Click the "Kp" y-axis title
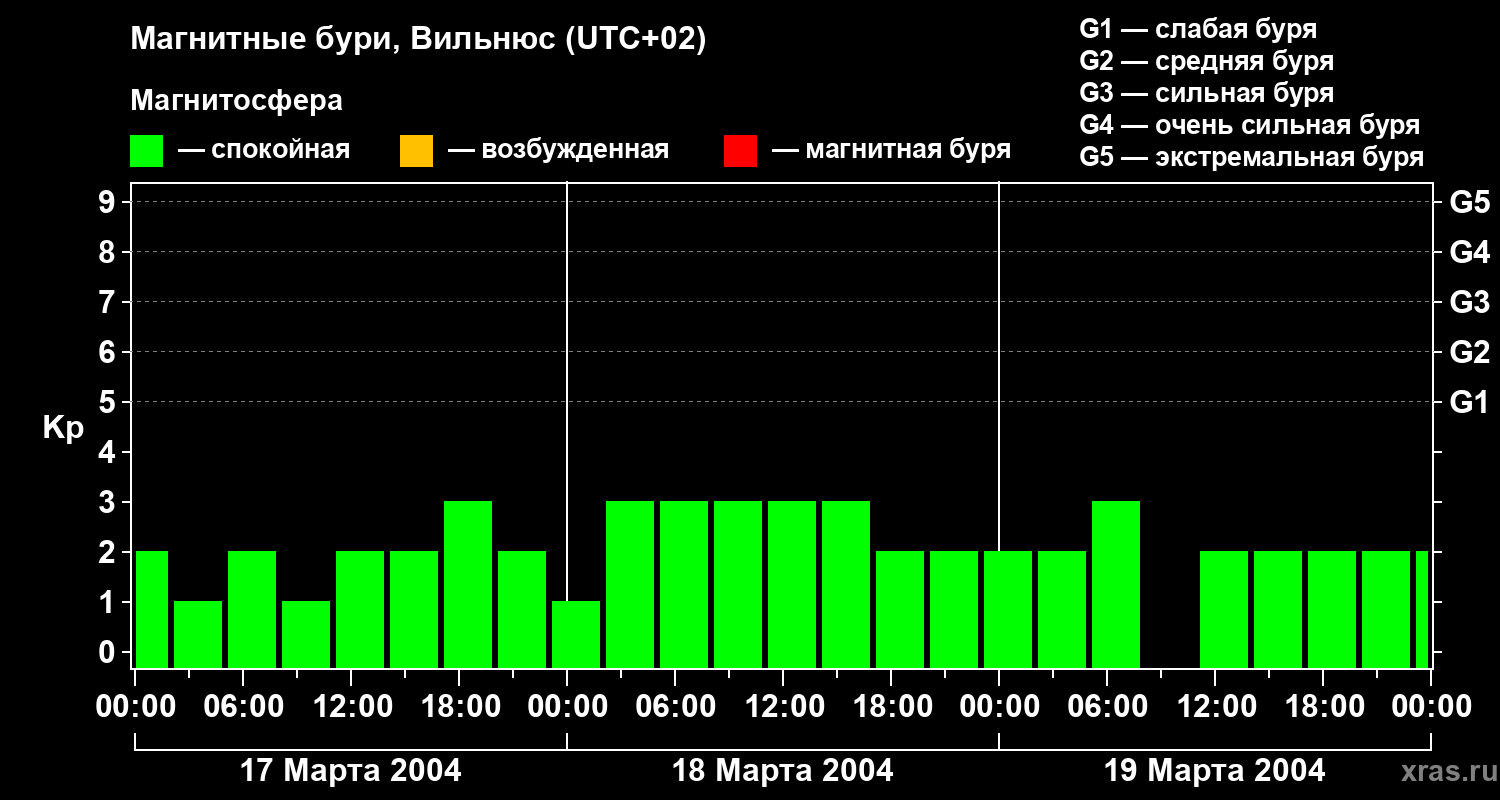1500x800 pixels. [x=63, y=428]
